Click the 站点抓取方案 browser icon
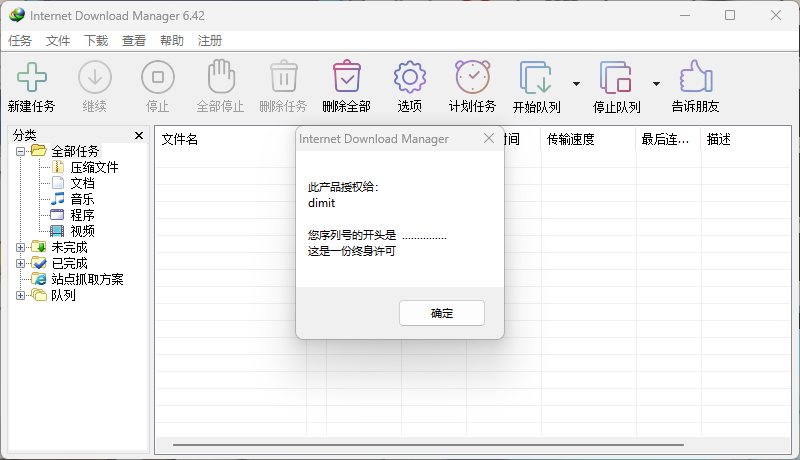 pyautogui.click(x=39, y=279)
